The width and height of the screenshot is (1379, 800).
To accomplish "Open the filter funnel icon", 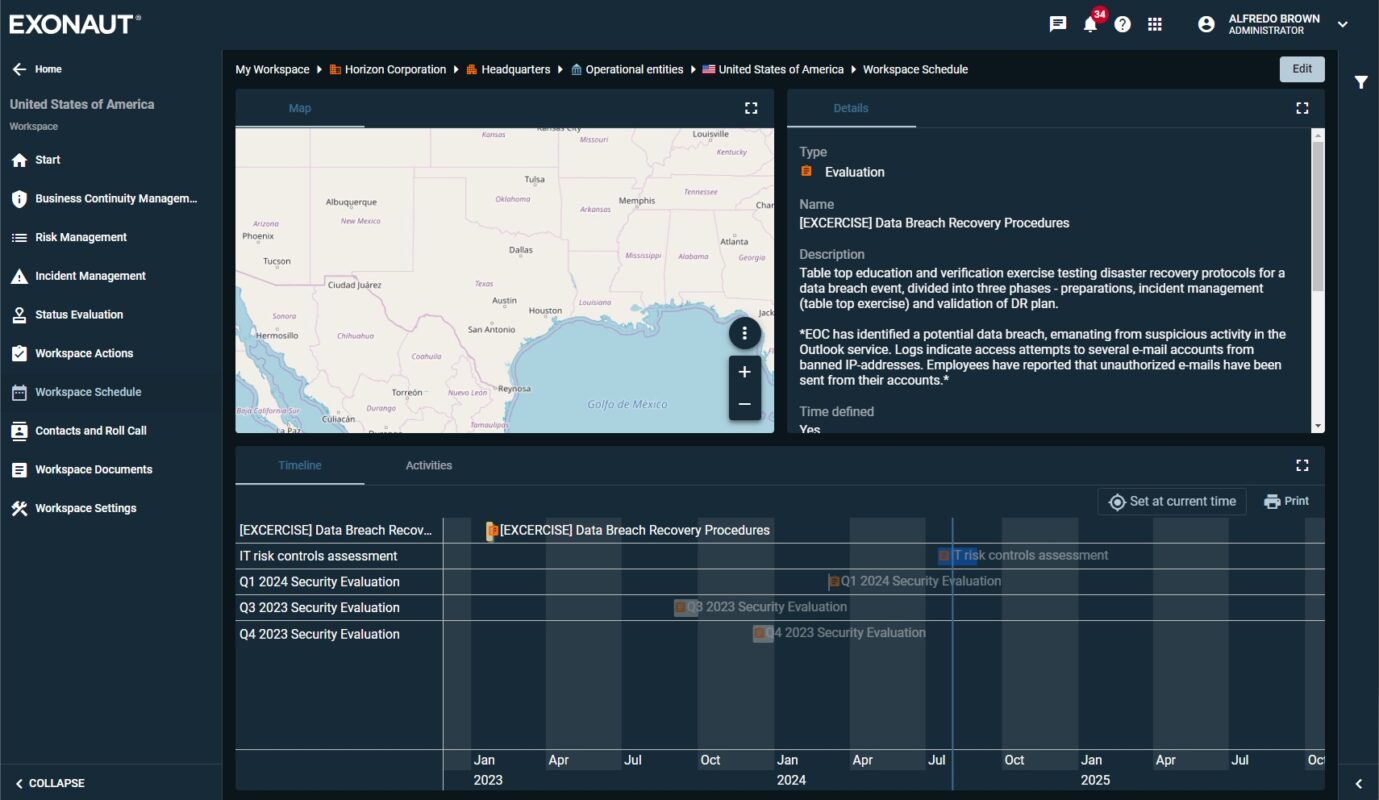I will coord(1361,82).
